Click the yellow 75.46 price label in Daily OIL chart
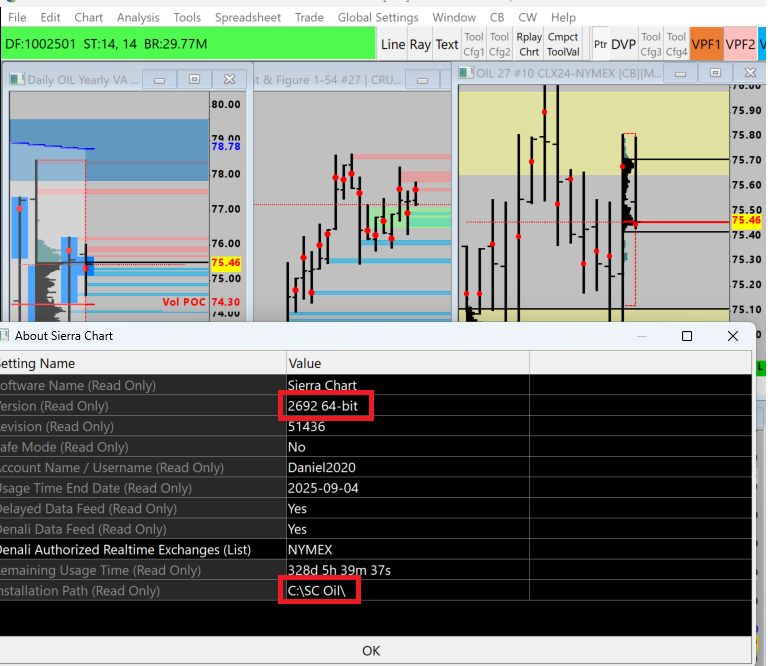Viewport: 768px width, 666px height. pos(226,263)
